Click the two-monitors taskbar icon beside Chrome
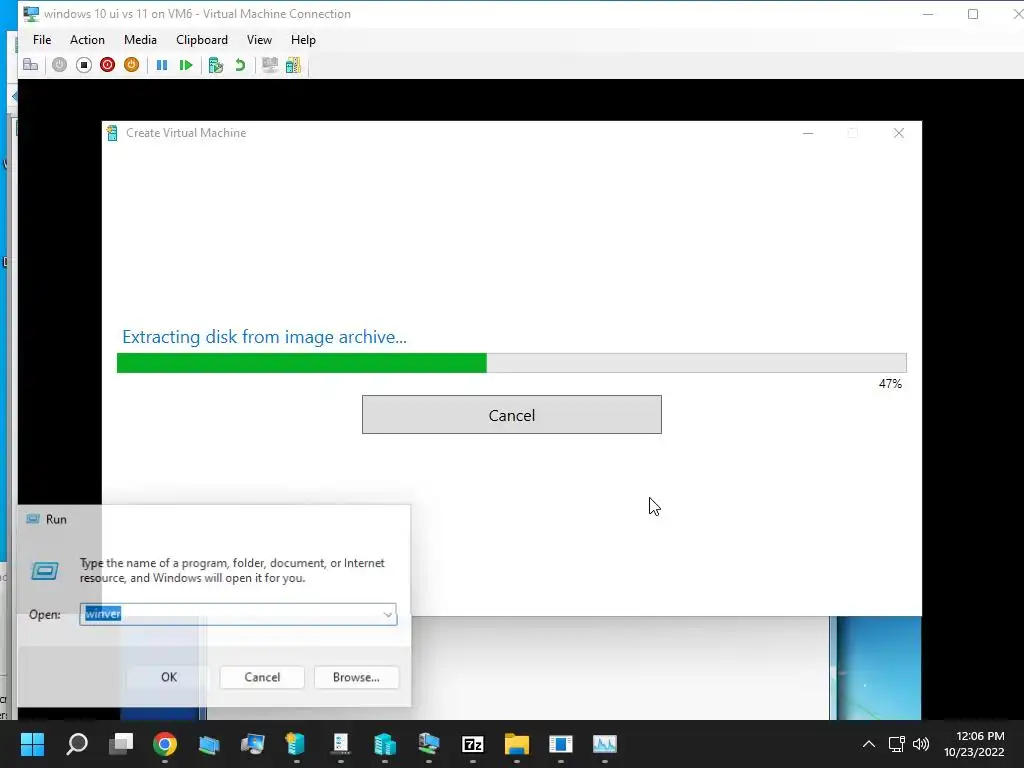Screen dimensions: 1024x768 tap(209, 744)
